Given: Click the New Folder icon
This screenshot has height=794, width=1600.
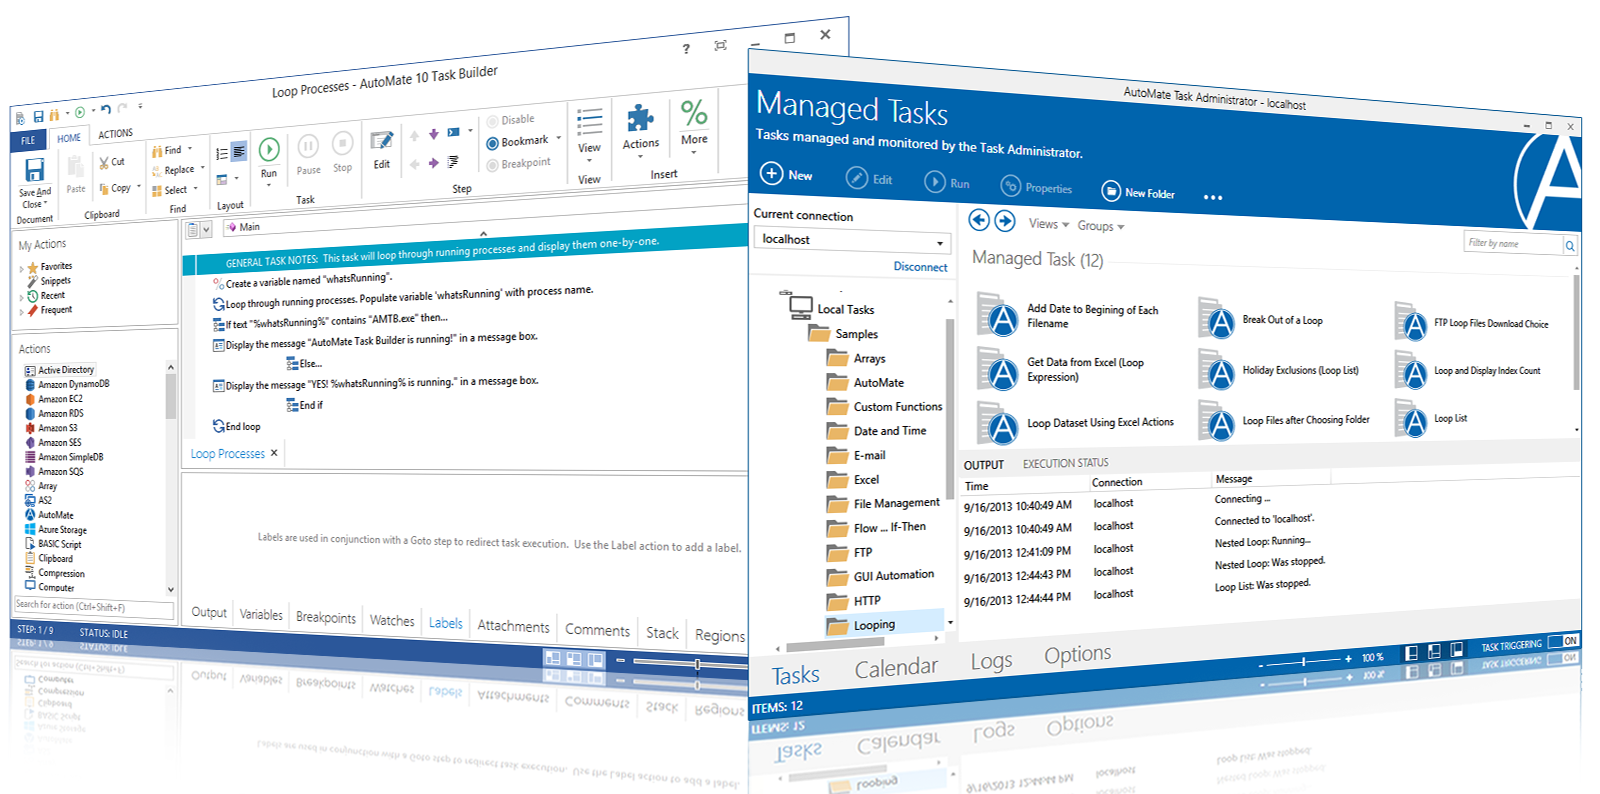Looking at the screenshot, I should pyautogui.click(x=1111, y=191).
